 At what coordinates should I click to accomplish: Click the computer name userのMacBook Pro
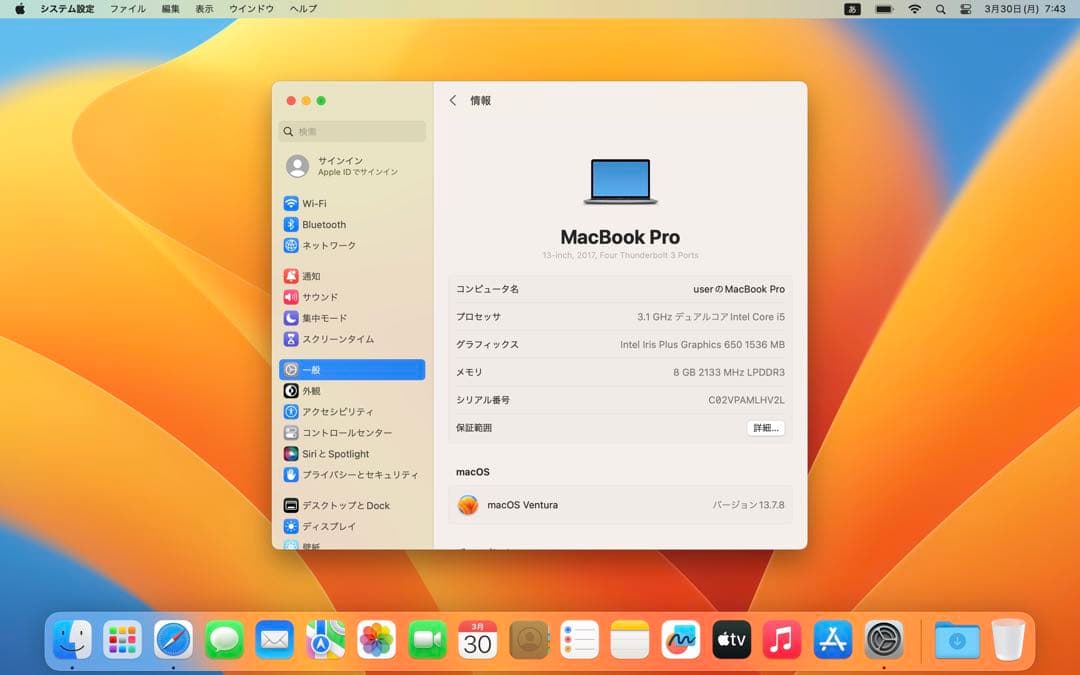click(x=738, y=289)
